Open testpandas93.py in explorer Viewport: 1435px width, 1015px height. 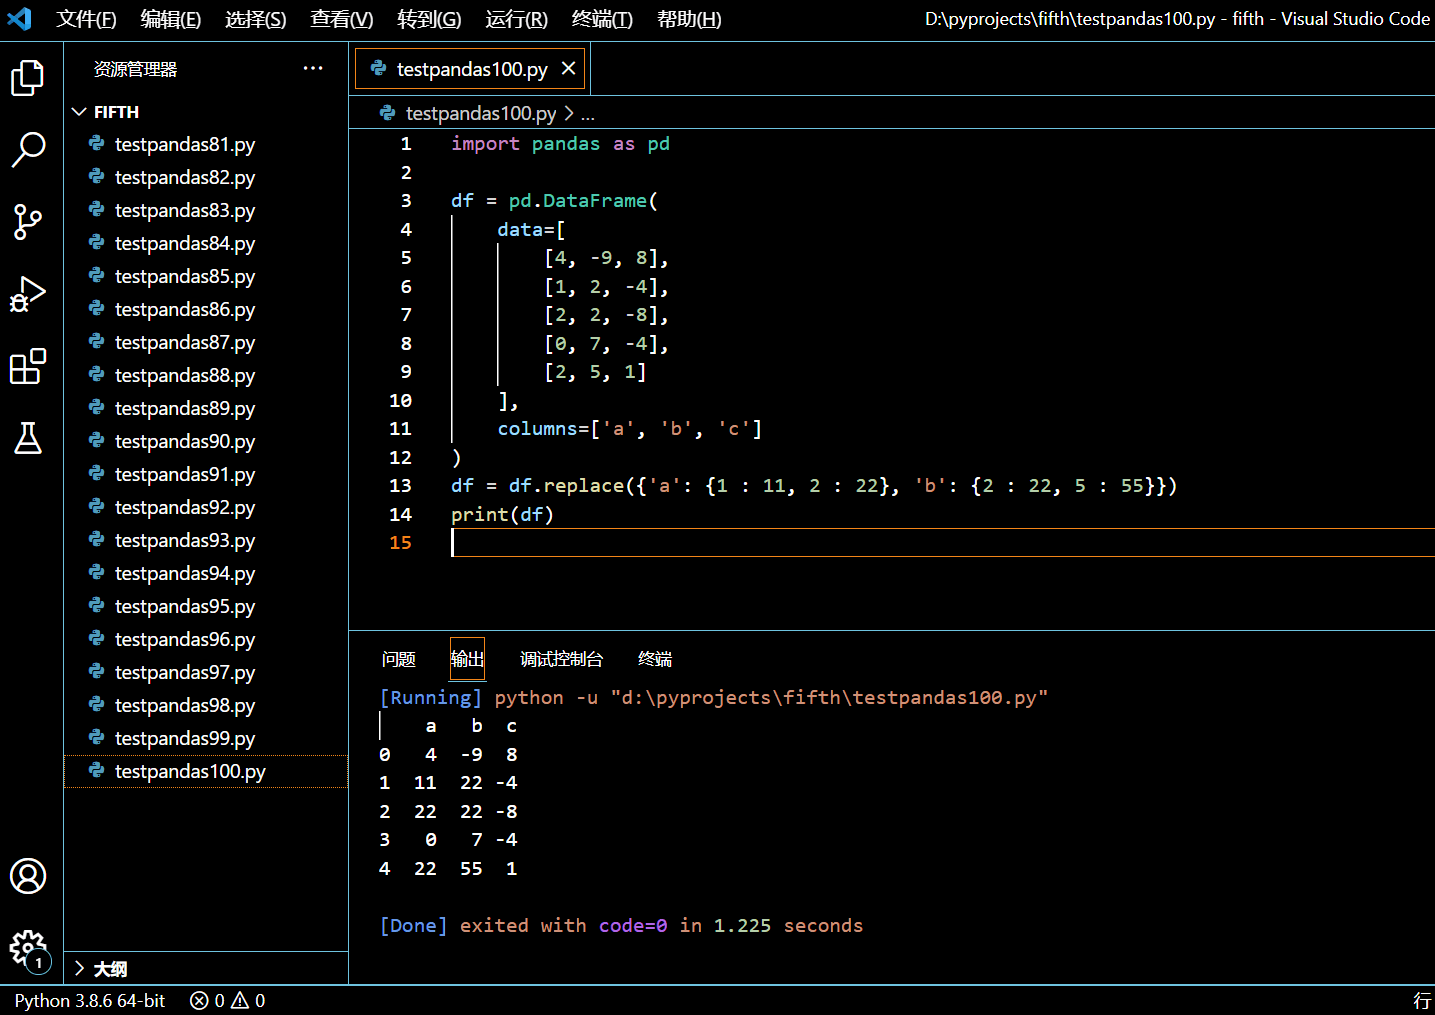[206, 540]
